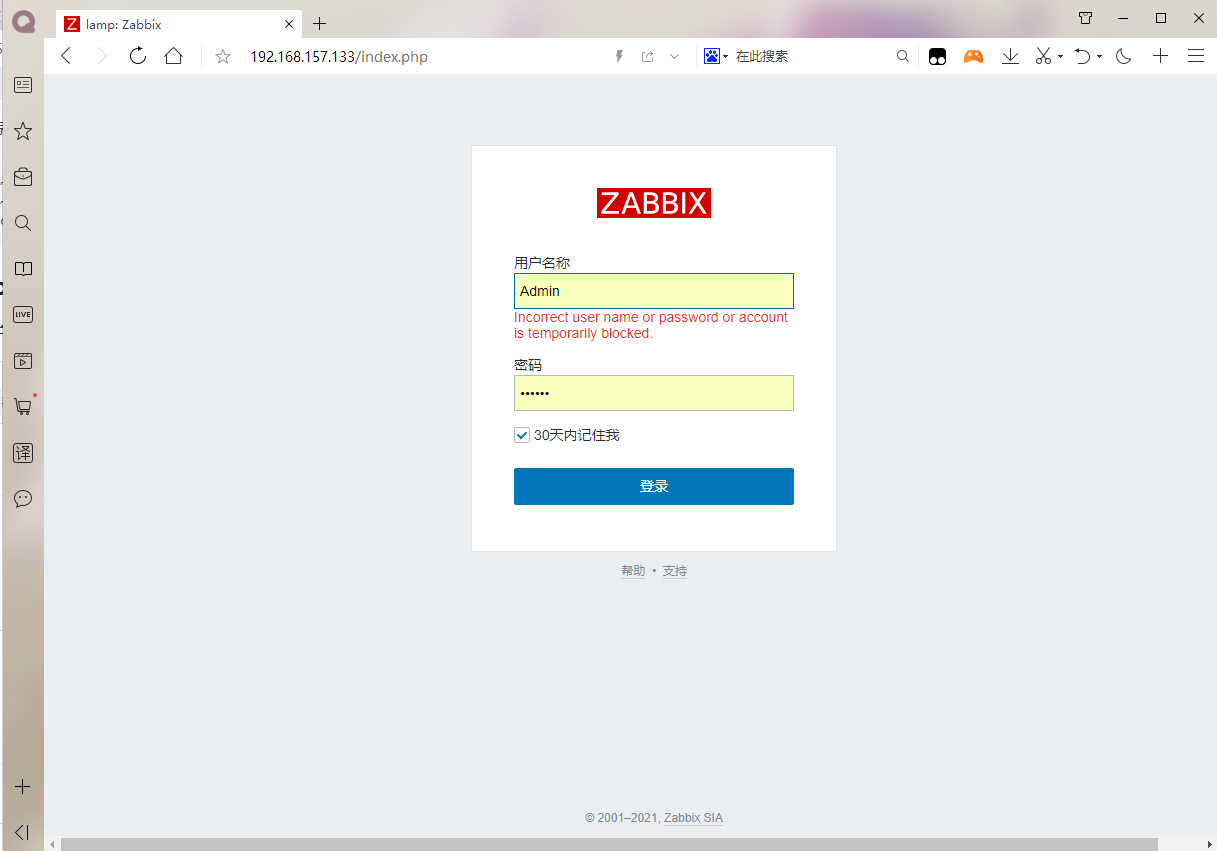This screenshot has width=1217, height=851.
Task: Click the browser back arrow
Action: 66,56
